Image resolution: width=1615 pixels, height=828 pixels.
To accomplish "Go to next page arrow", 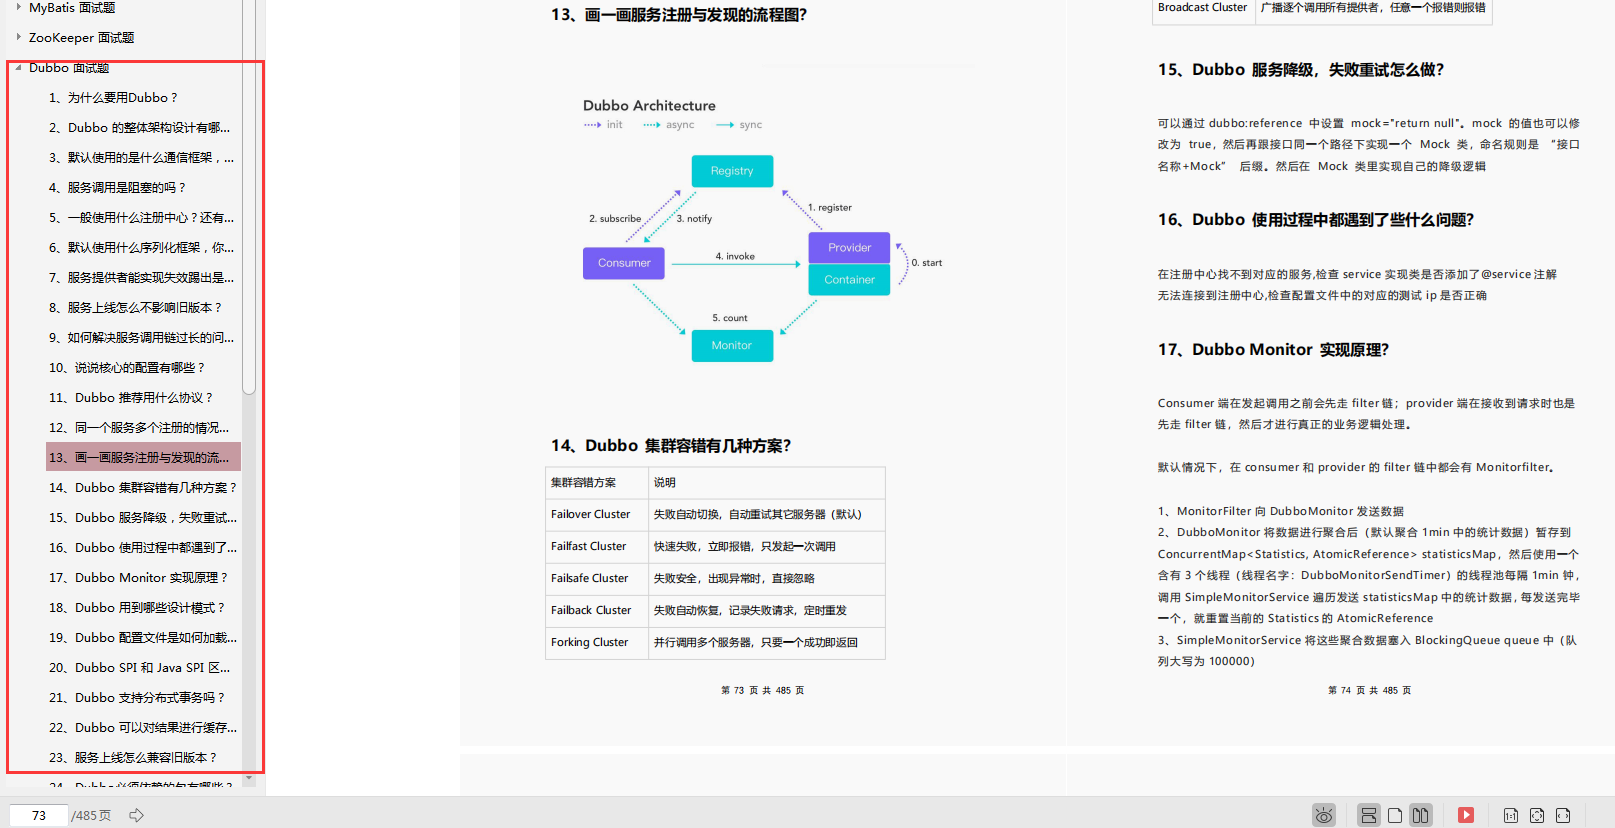I will point(137,815).
